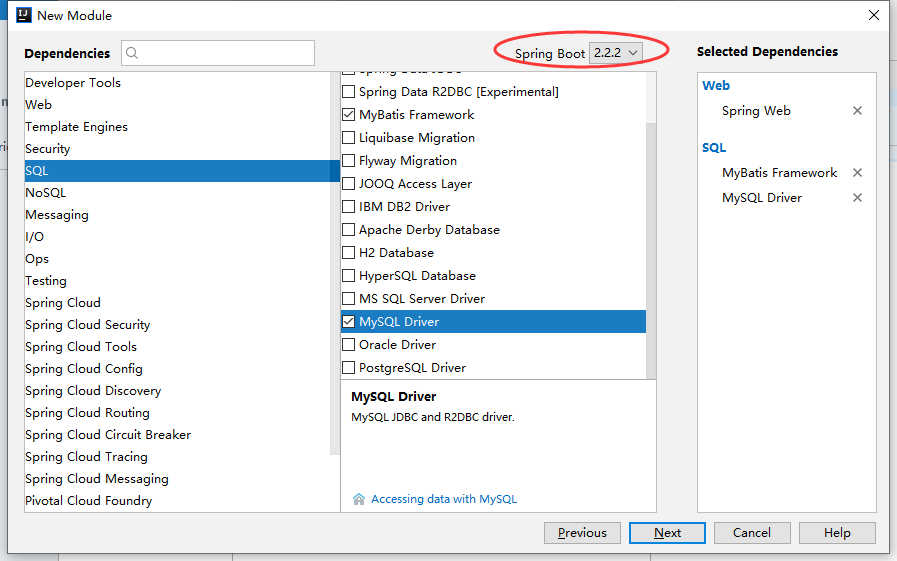Image resolution: width=897 pixels, height=561 pixels.
Task: Click MyBatis Framework in Selected Dependencies
Action: click(779, 173)
